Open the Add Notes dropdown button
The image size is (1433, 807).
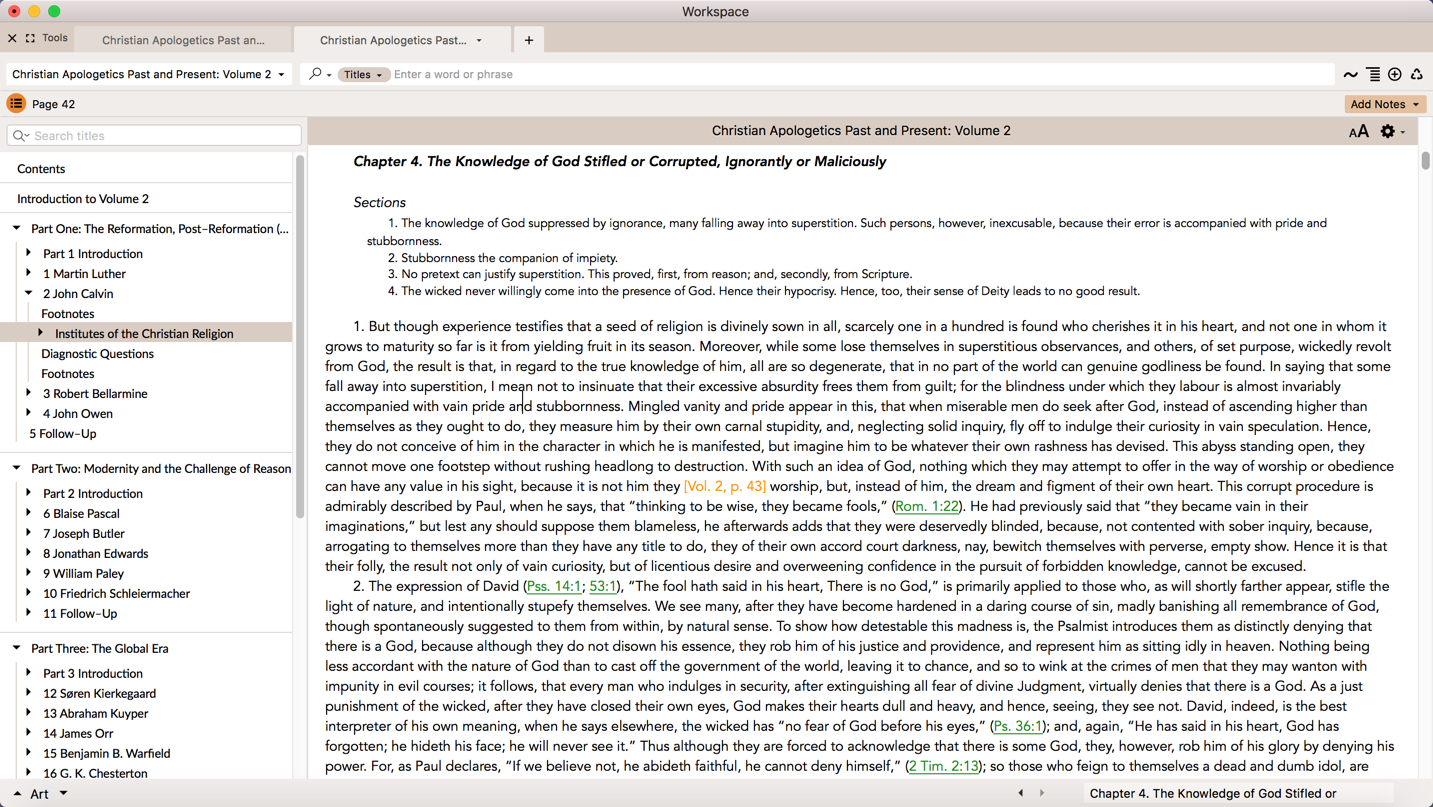1385,104
